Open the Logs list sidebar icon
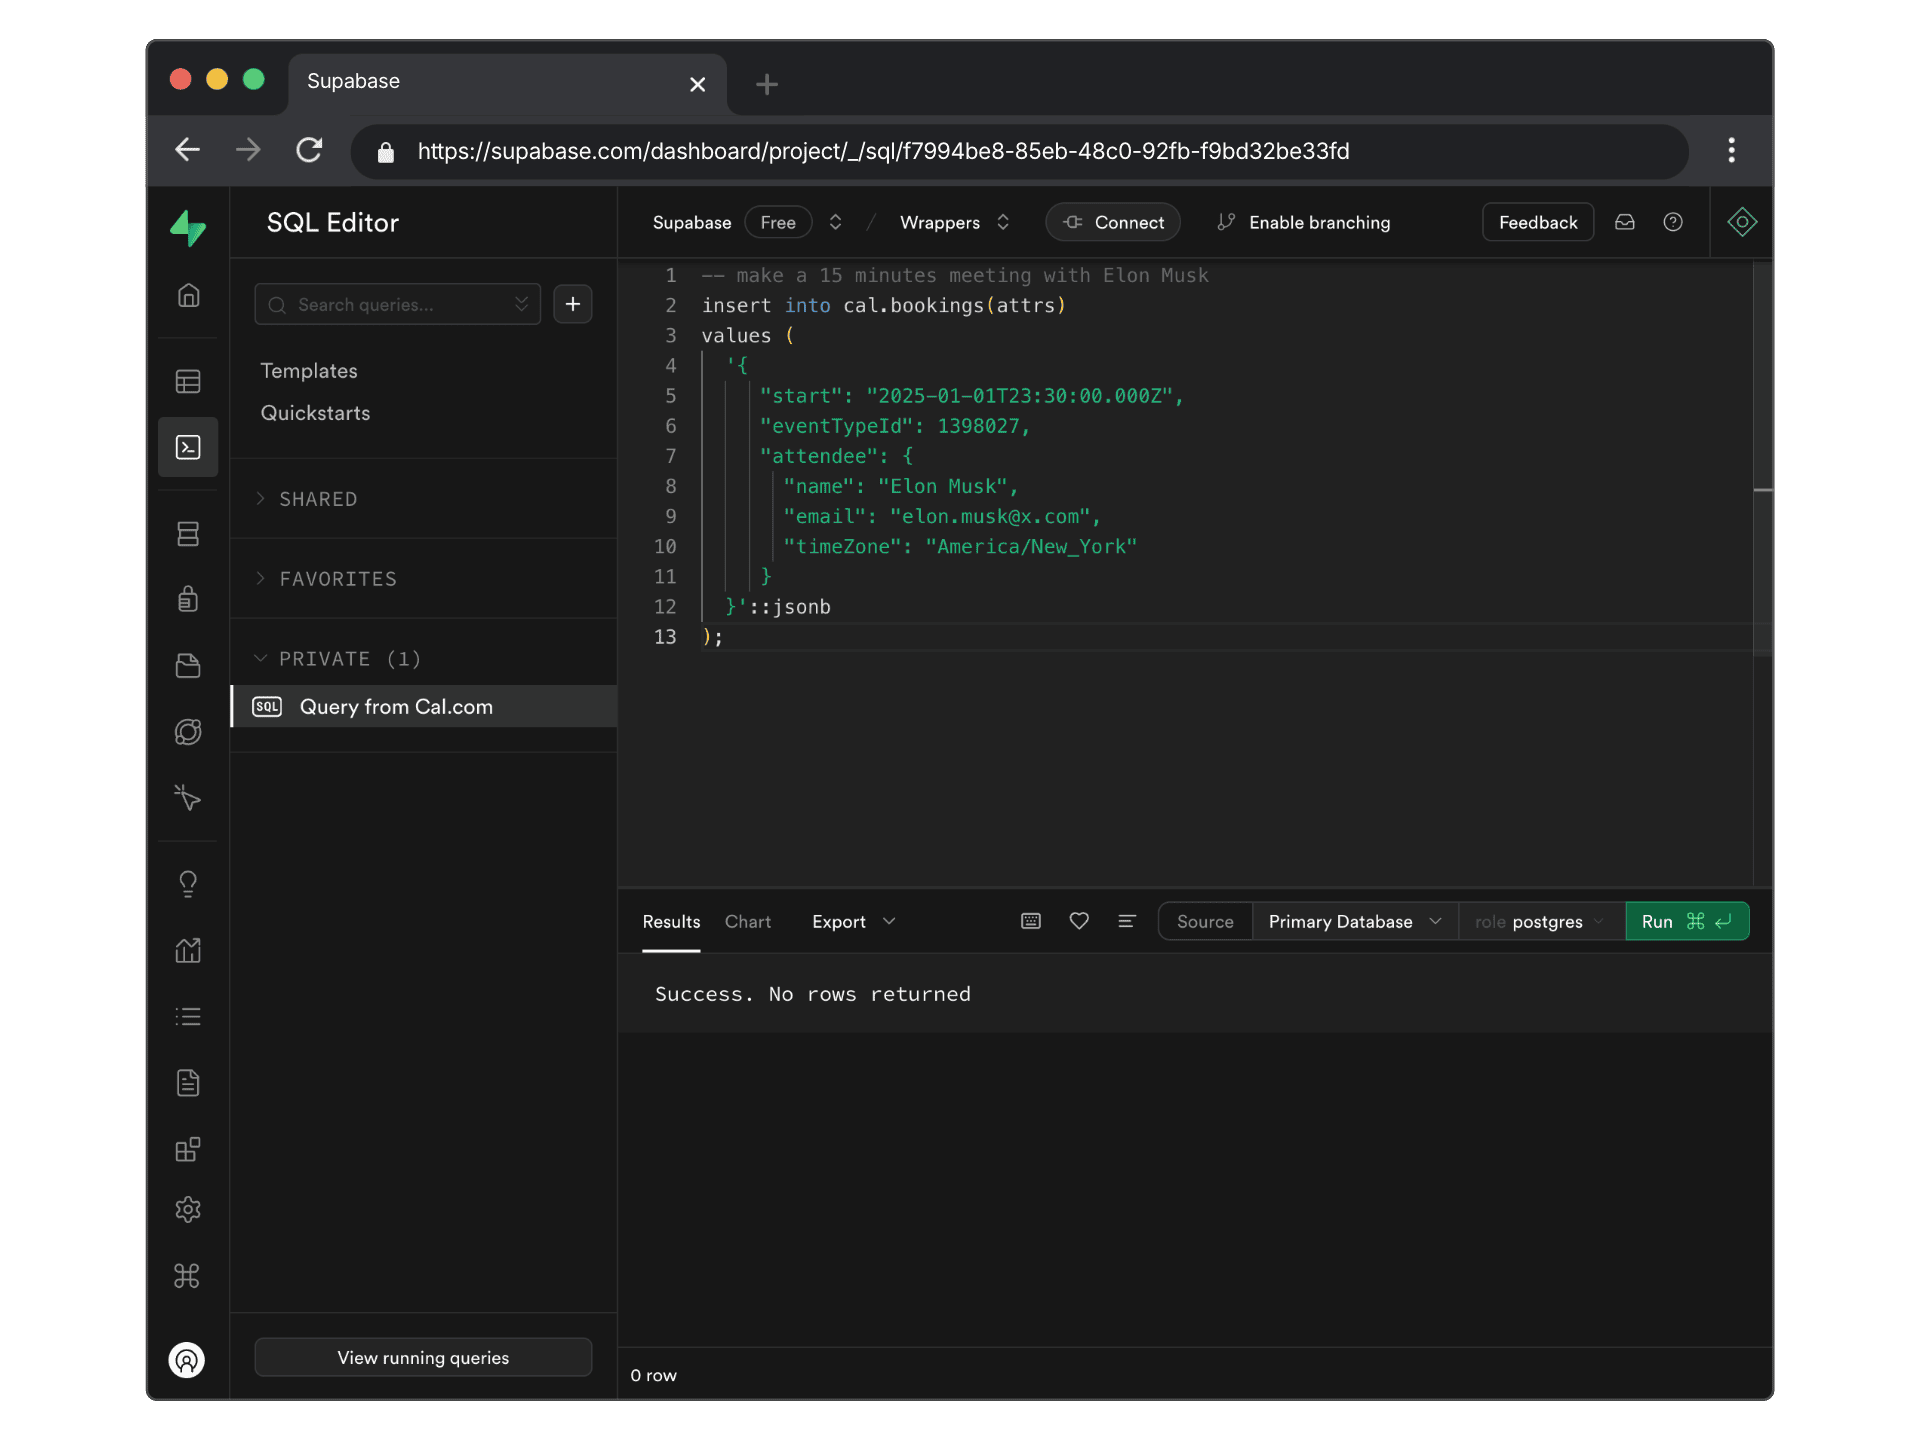Viewport: 1920px width, 1440px height. 188,1017
